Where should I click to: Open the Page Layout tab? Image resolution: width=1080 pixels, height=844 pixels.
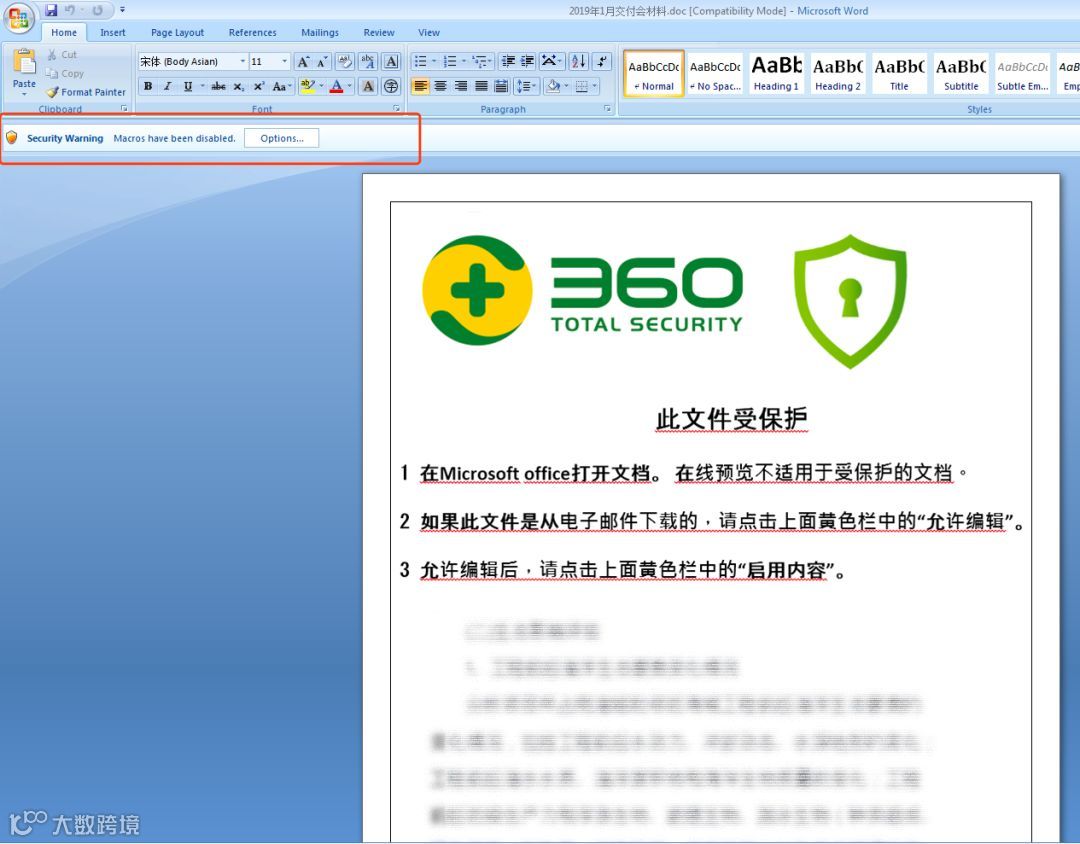pyautogui.click(x=177, y=32)
